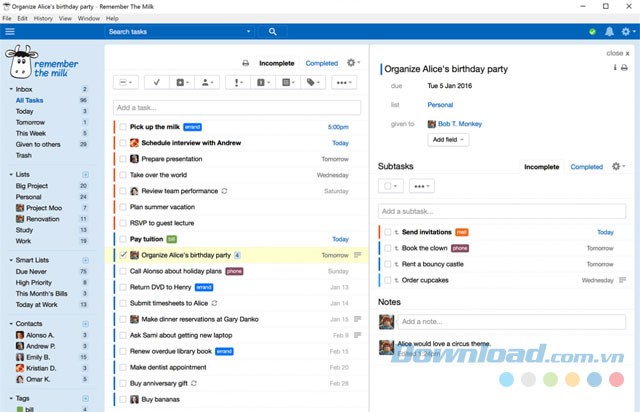
Task: Click the complete checkmark toolbar button
Action: pyautogui.click(x=157, y=82)
